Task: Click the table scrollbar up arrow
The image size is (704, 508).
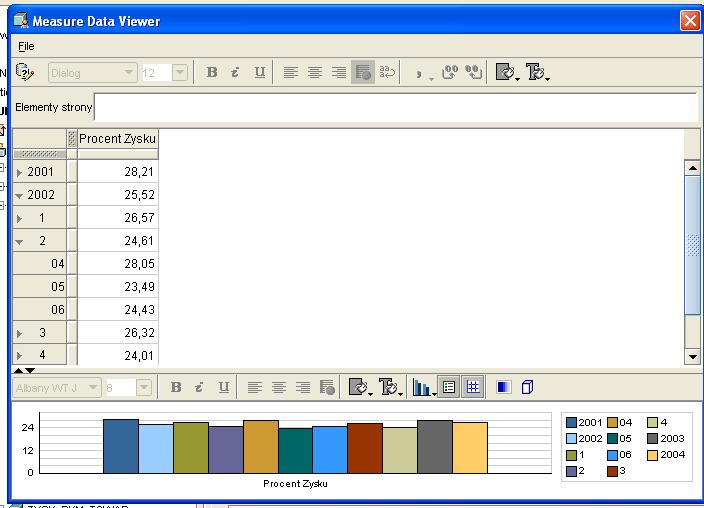Action: coord(693,168)
